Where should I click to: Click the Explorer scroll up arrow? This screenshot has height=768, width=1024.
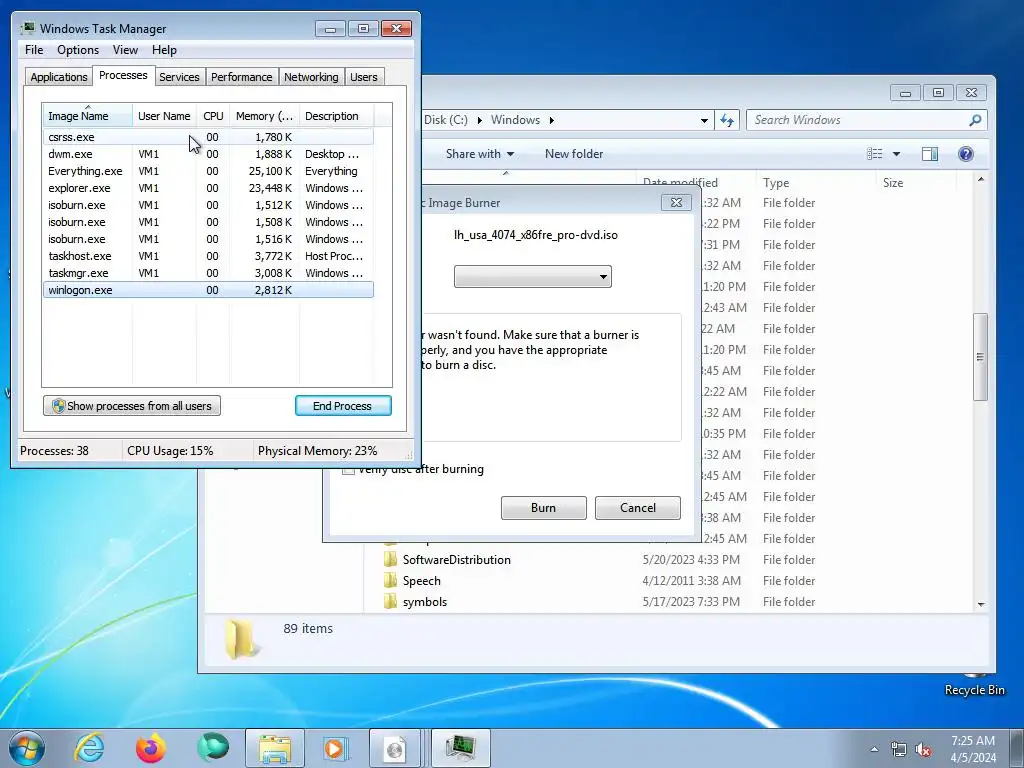pyautogui.click(x=980, y=179)
